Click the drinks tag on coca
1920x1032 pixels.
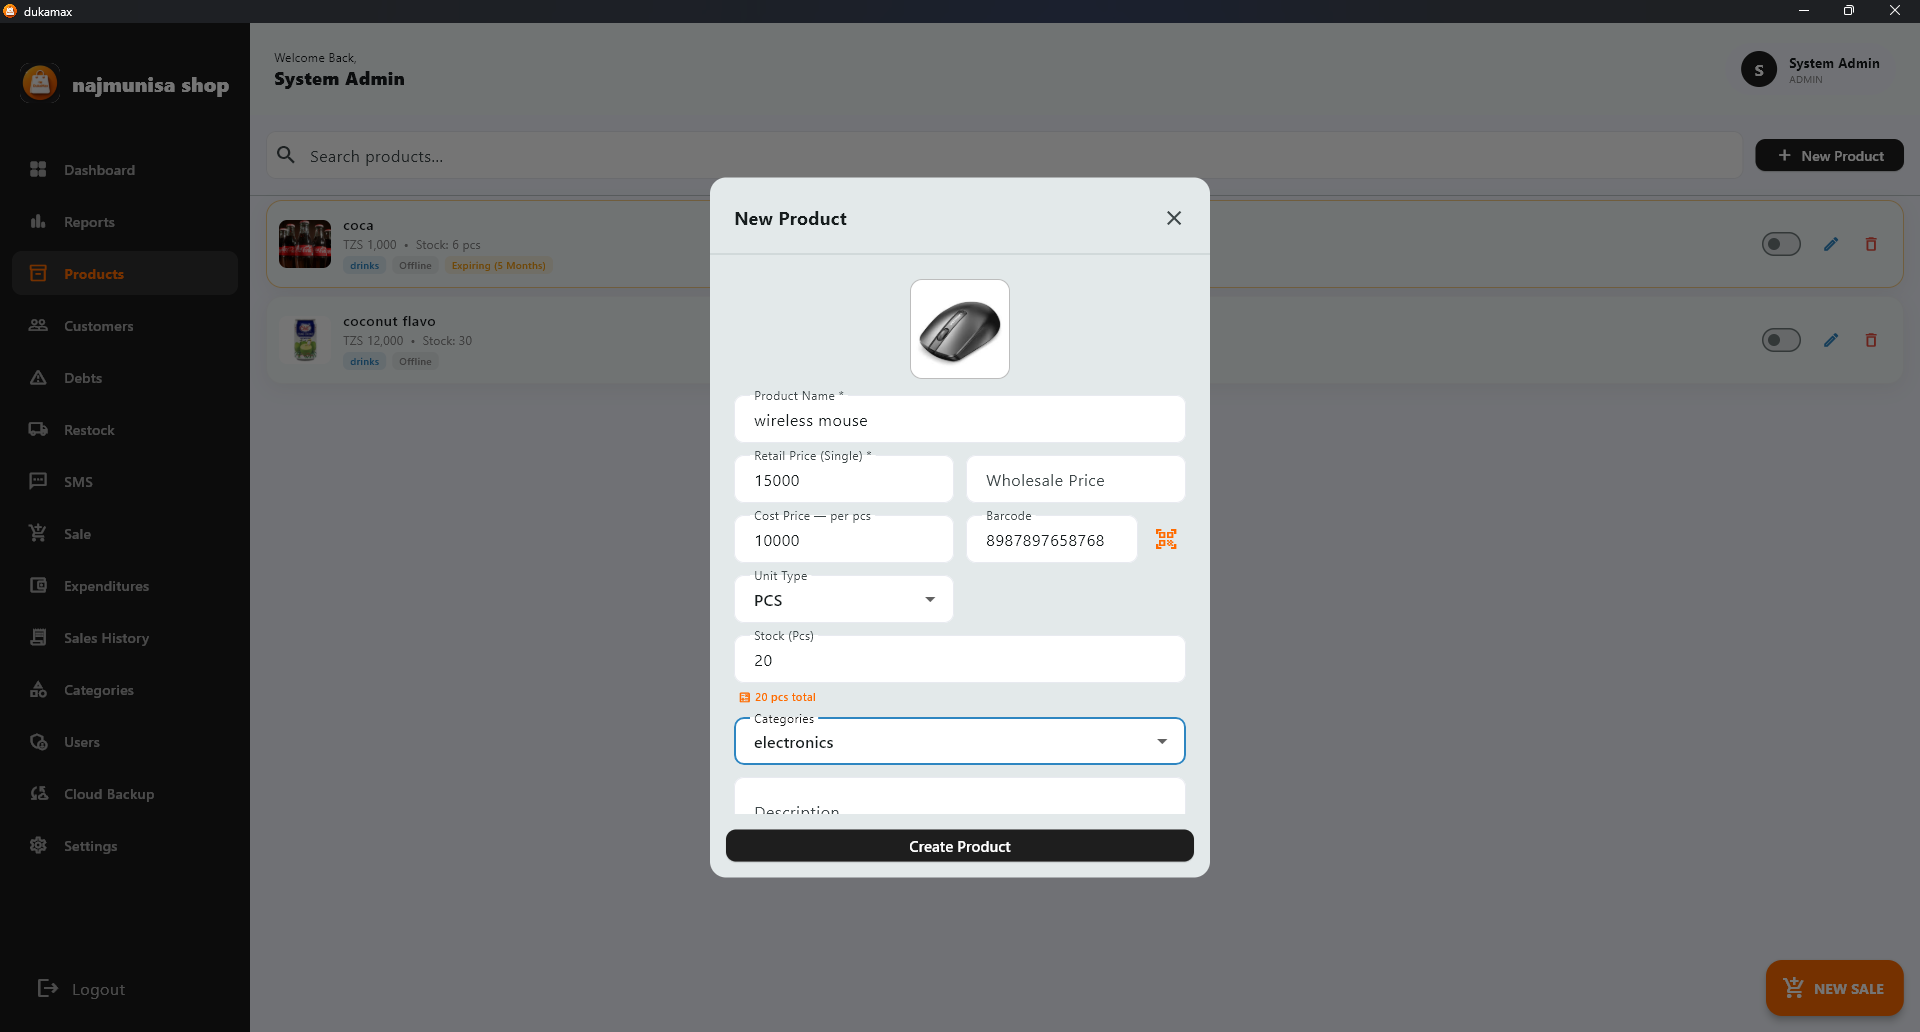click(x=365, y=266)
